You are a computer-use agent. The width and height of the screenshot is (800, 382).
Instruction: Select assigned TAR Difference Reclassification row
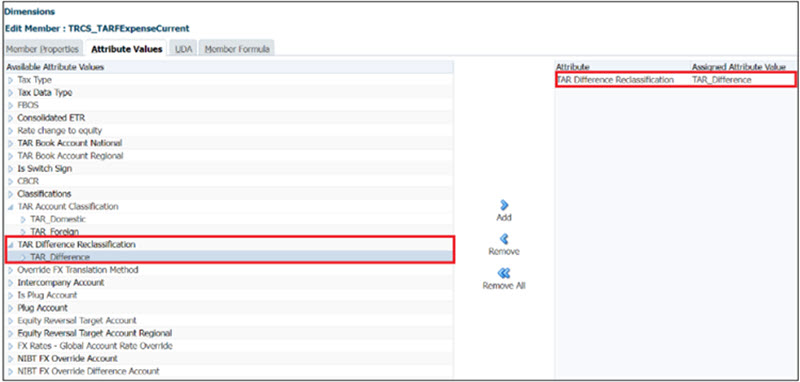(676, 80)
